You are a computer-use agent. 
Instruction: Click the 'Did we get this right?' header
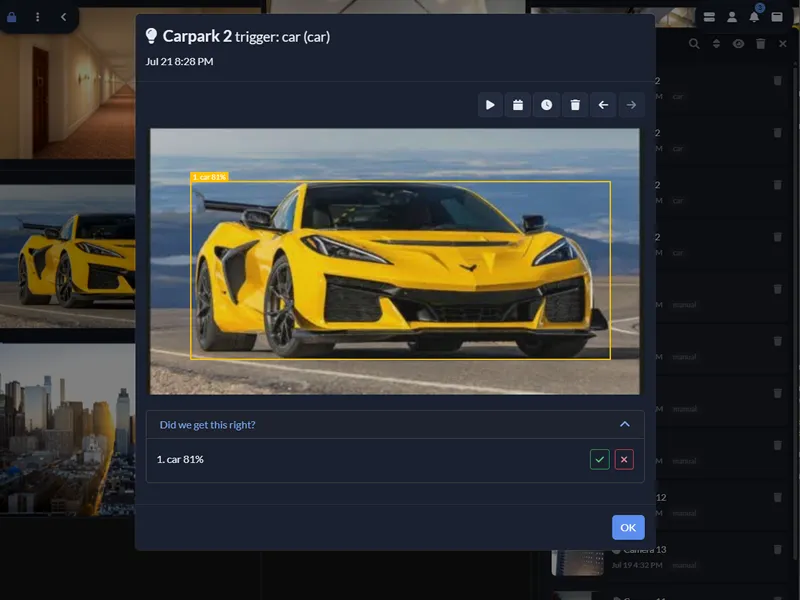(395, 424)
